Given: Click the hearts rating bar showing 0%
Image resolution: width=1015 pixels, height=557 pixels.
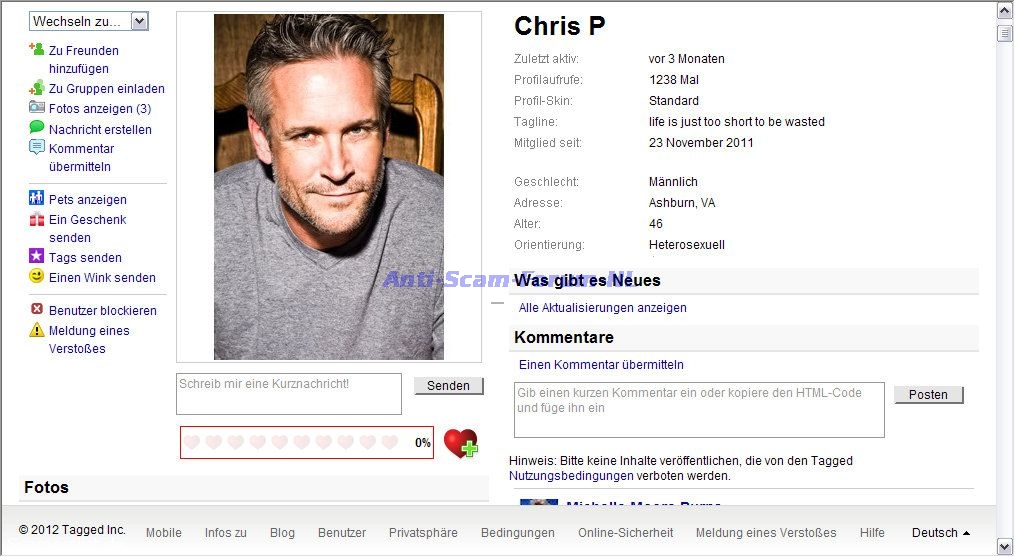Looking at the screenshot, I should pyautogui.click(x=307, y=443).
